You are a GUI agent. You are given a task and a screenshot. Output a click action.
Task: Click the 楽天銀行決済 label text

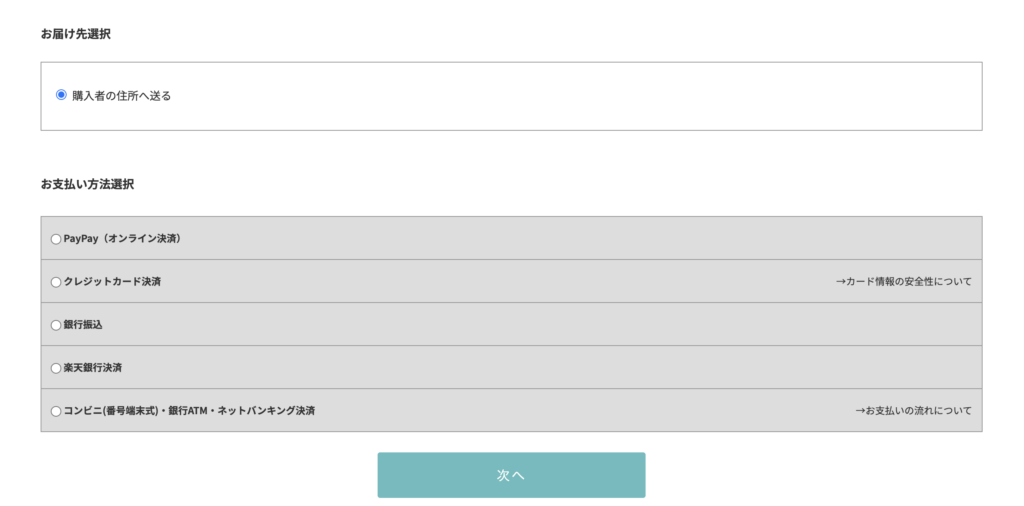coord(93,368)
